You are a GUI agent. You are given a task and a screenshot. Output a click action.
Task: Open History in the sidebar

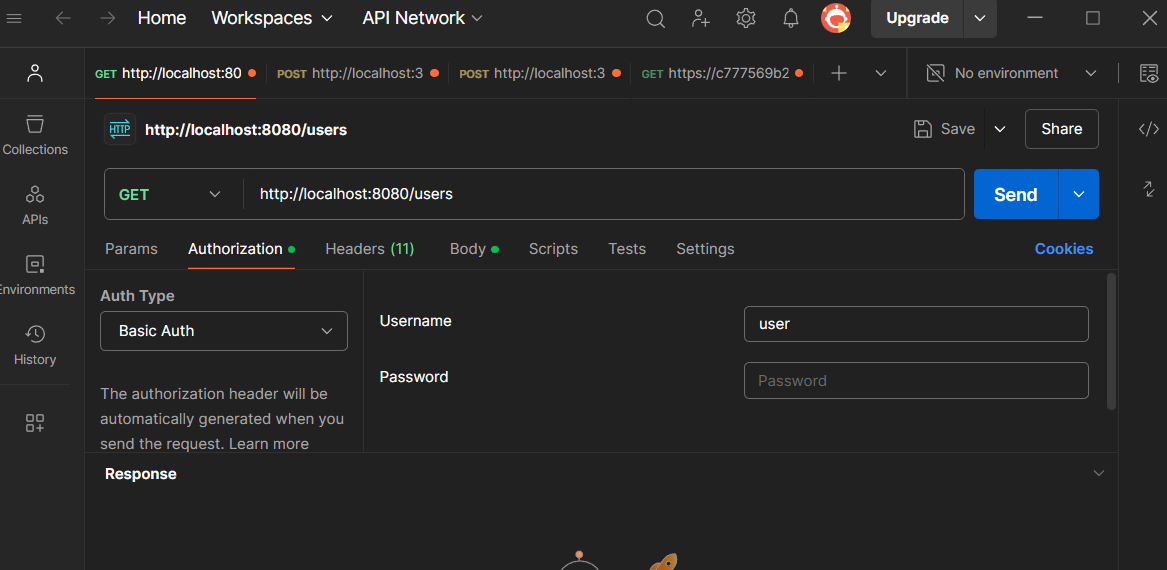coord(35,345)
